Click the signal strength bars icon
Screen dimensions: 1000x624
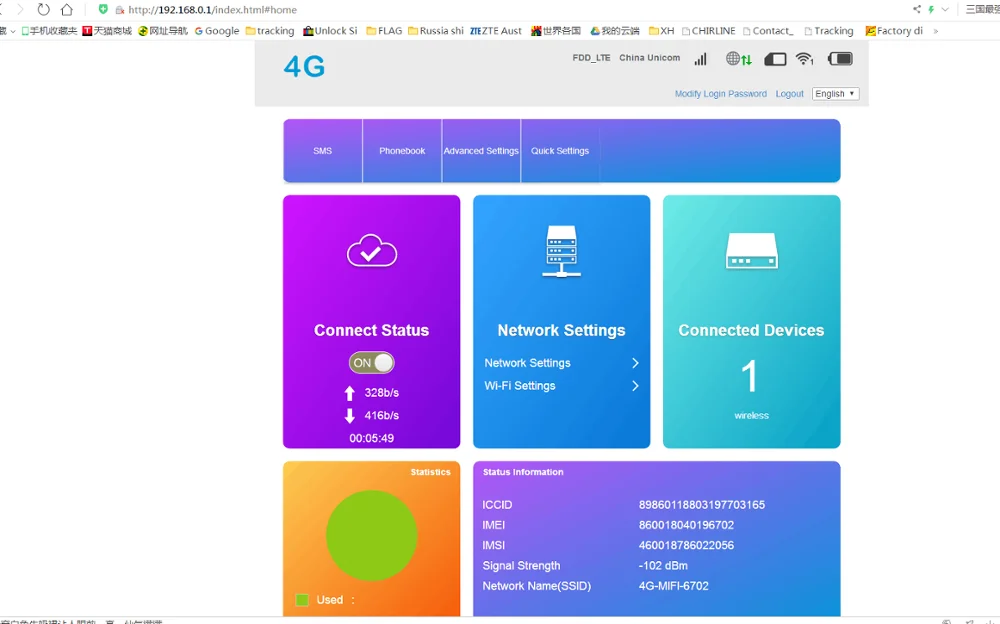tap(701, 59)
